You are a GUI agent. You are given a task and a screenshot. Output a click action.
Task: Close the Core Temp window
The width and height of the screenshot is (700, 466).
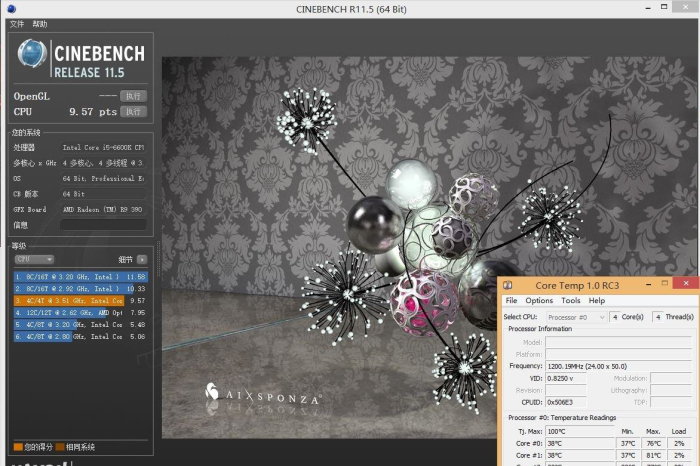pyautogui.click(x=686, y=285)
